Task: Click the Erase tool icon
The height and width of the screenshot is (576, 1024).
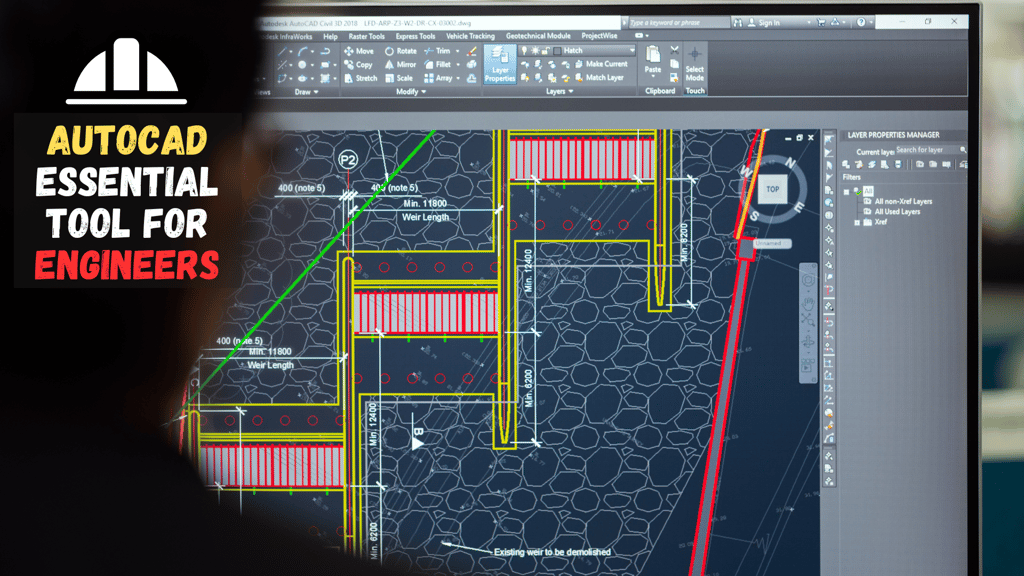Action: (x=472, y=51)
